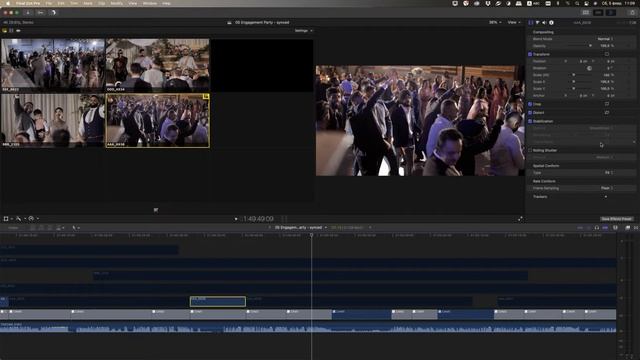Adjust the Scale (All) slider
640x360 pixels.
pos(574,75)
